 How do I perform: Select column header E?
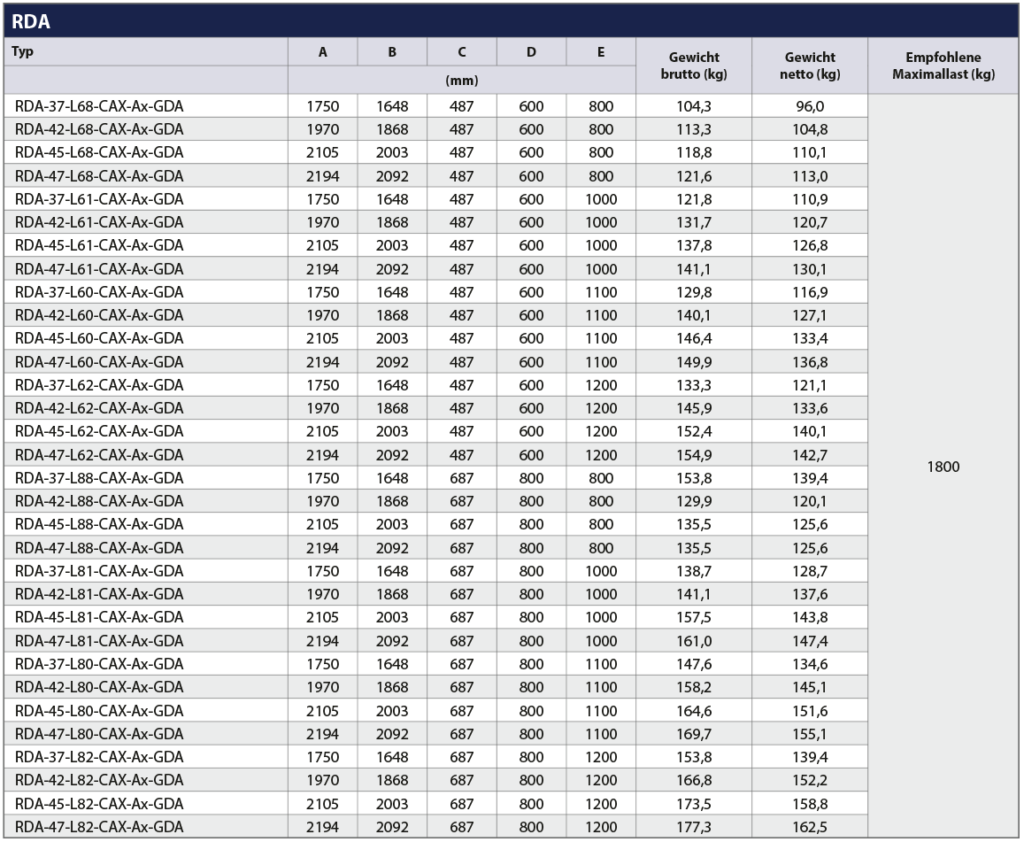click(600, 52)
